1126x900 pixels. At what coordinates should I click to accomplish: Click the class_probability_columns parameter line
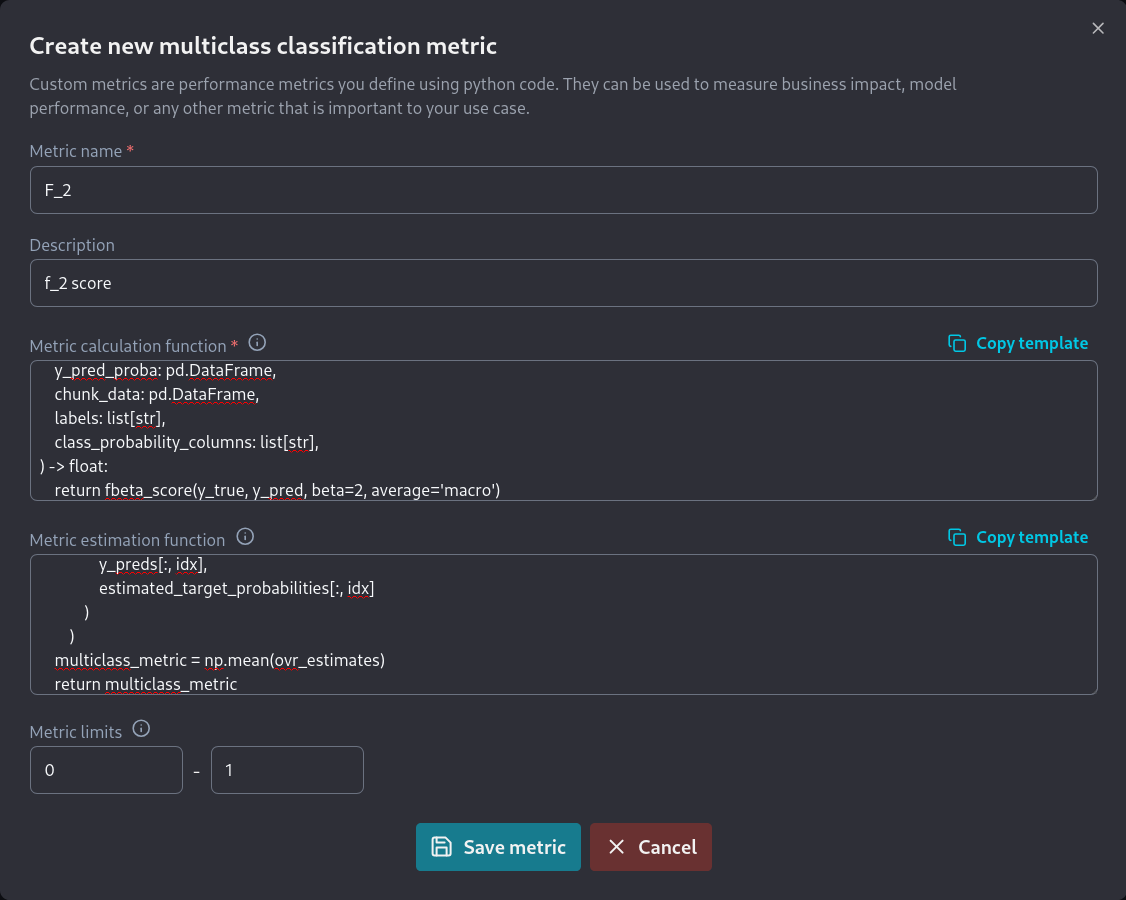point(186,442)
